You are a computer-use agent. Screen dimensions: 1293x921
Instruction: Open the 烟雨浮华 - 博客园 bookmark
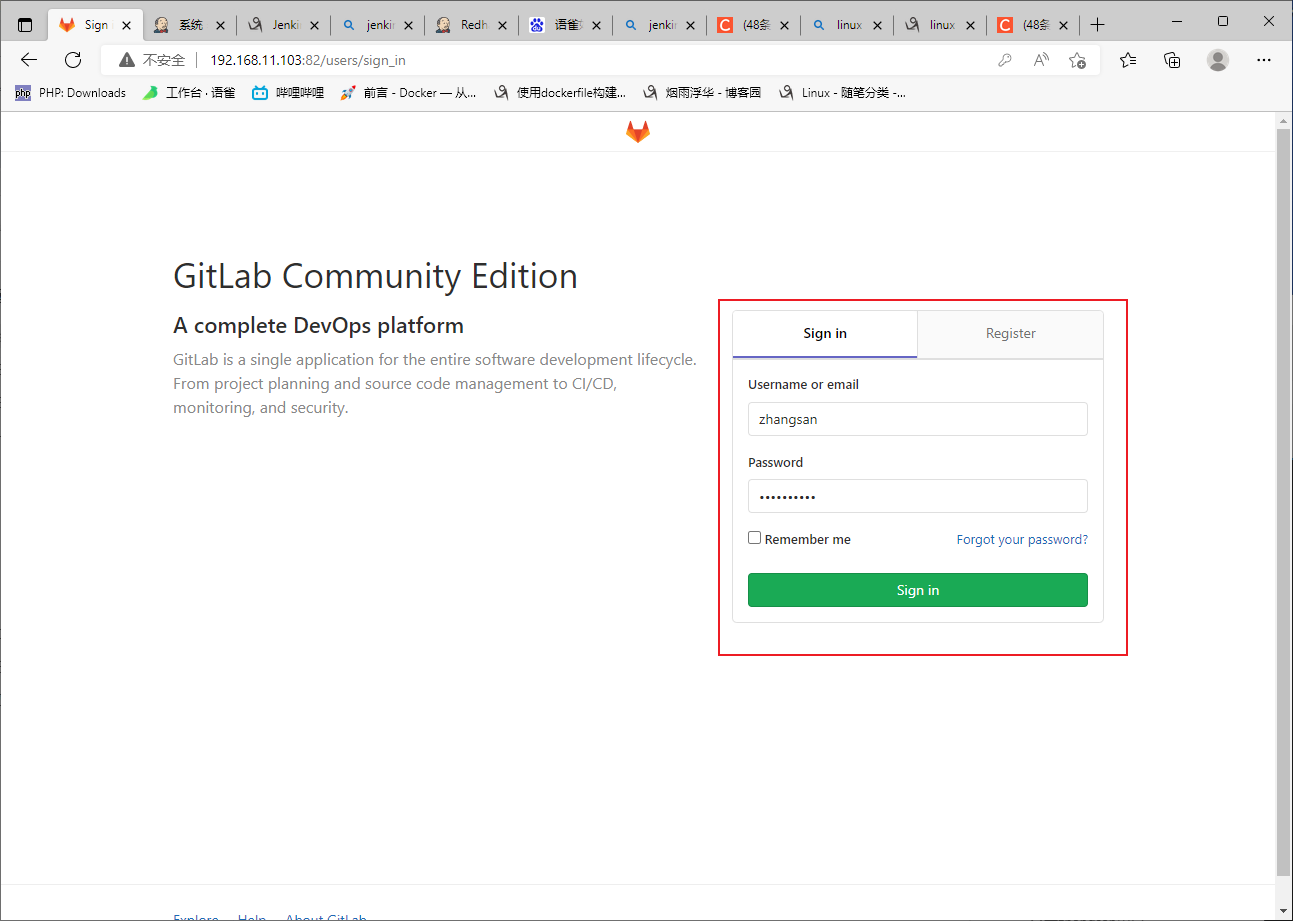[703, 93]
